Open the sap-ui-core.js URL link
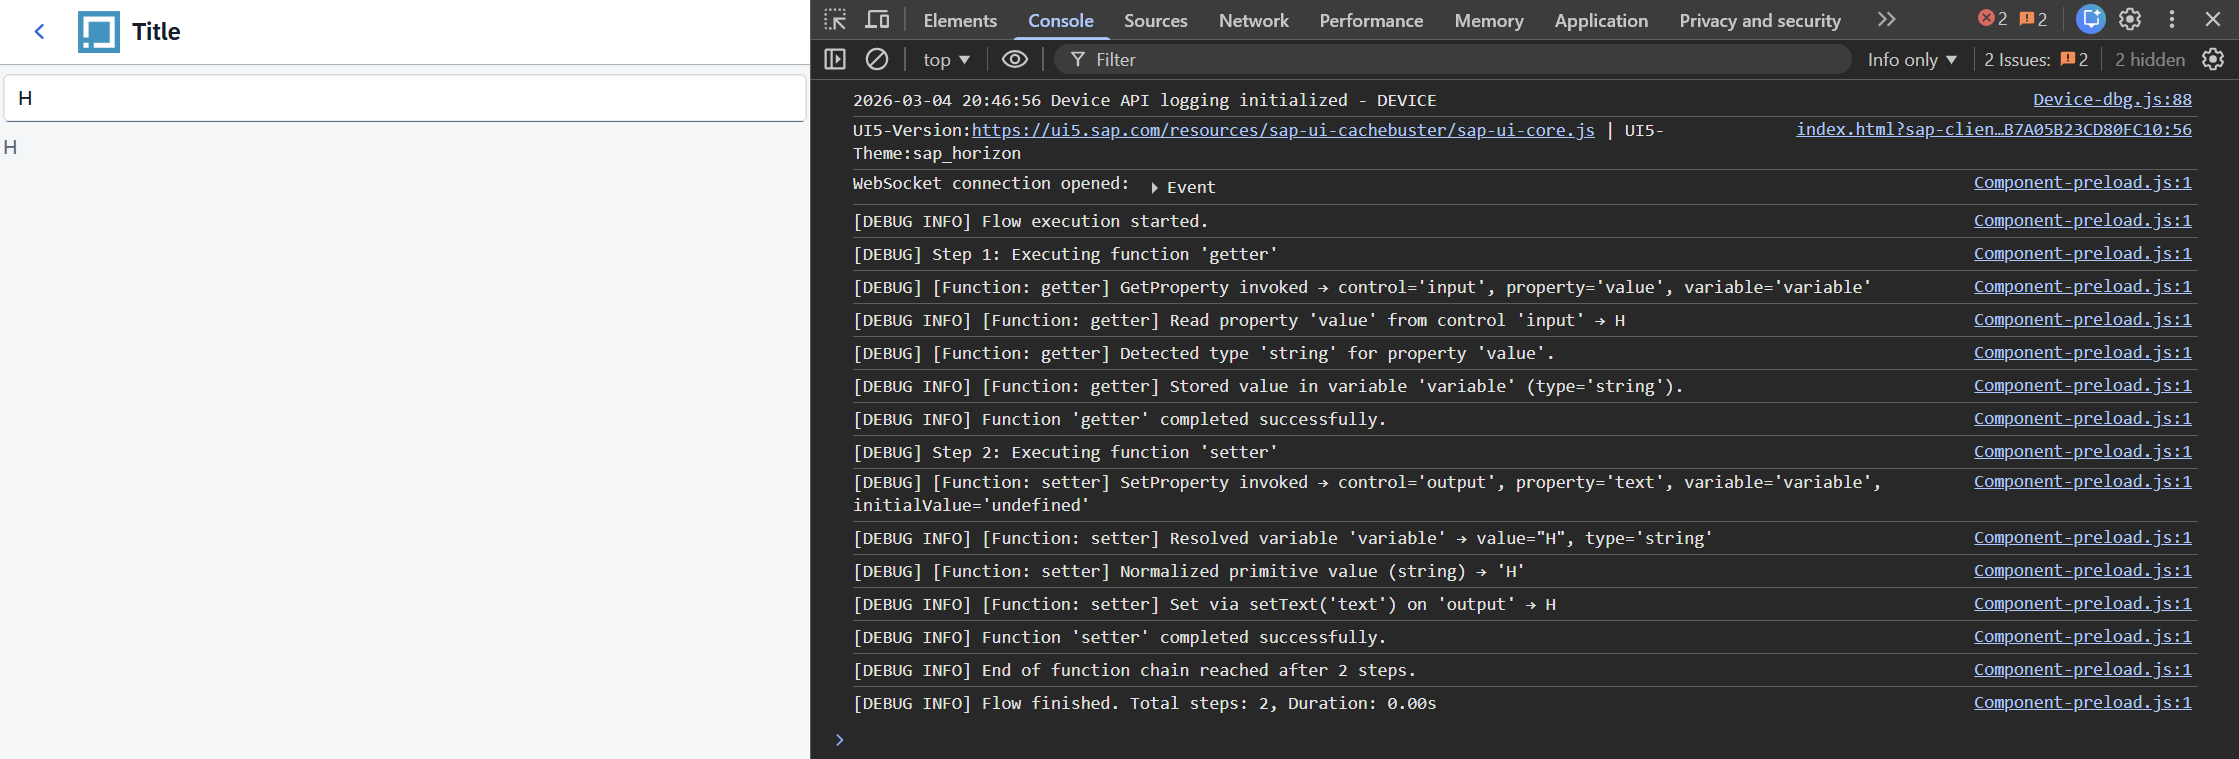Viewport: 2239px width, 759px height. (1283, 130)
